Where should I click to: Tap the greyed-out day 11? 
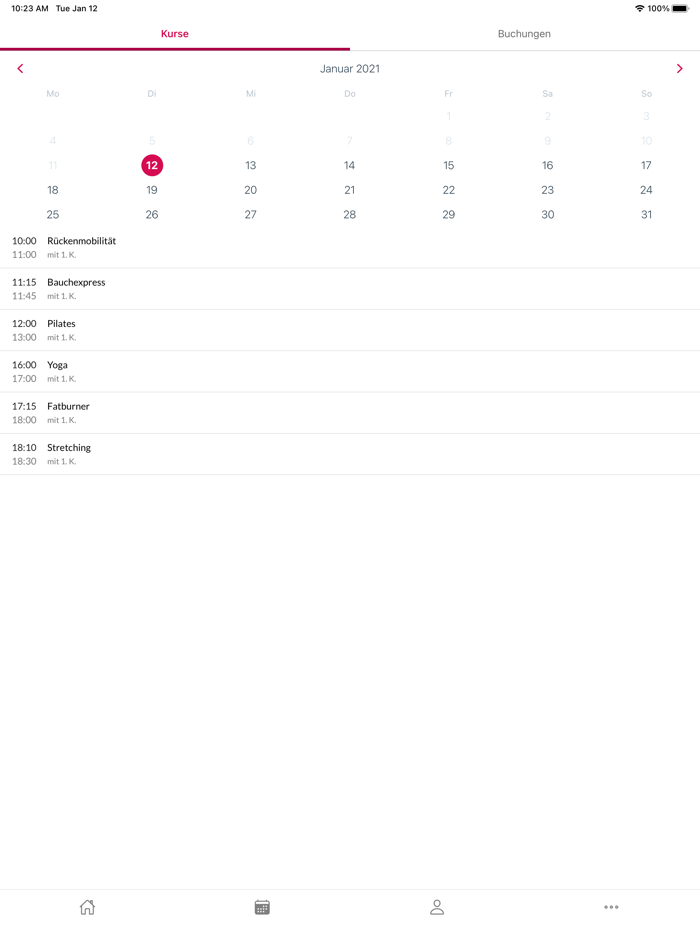pos(53,165)
